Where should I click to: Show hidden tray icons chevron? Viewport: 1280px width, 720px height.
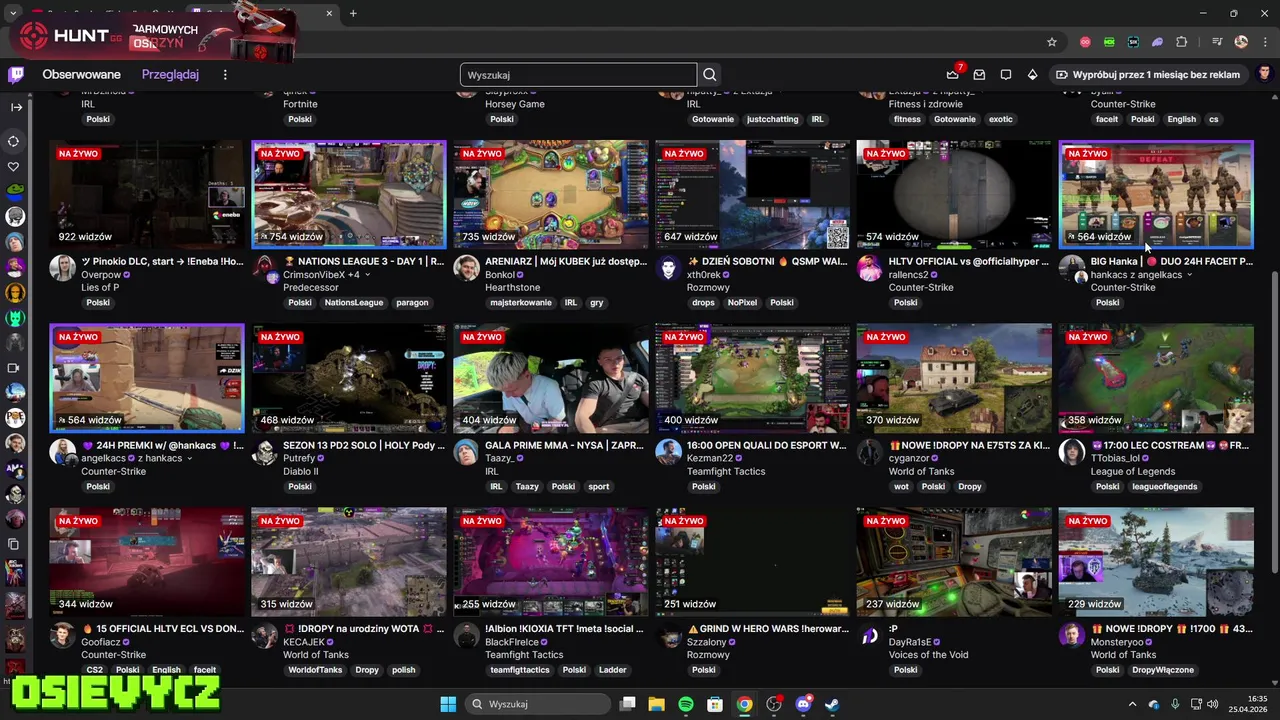point(1132,704)
